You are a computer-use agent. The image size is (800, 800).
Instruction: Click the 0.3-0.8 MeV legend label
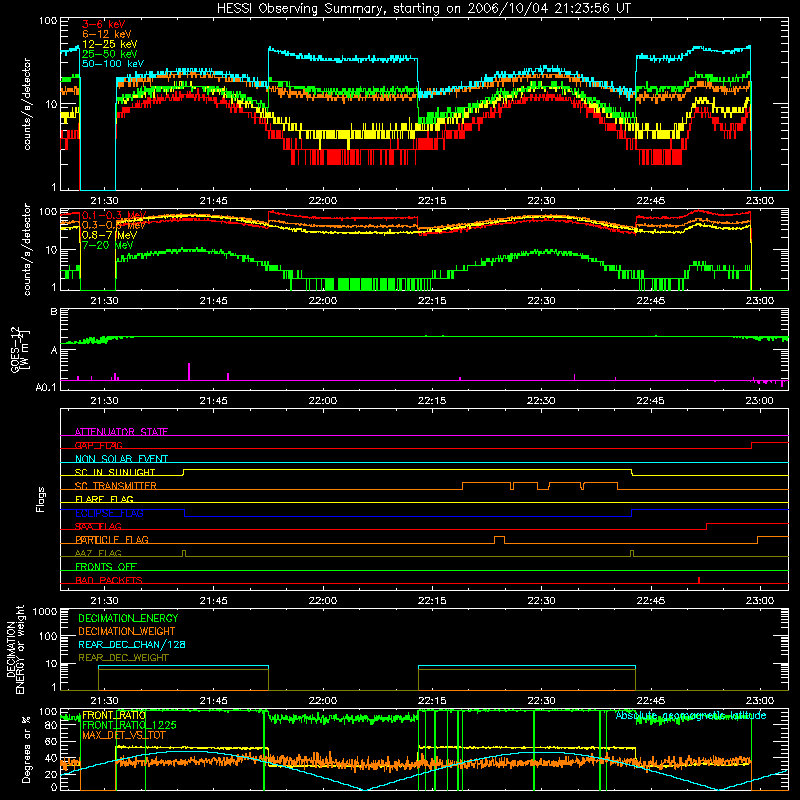(x=114, y=225)
